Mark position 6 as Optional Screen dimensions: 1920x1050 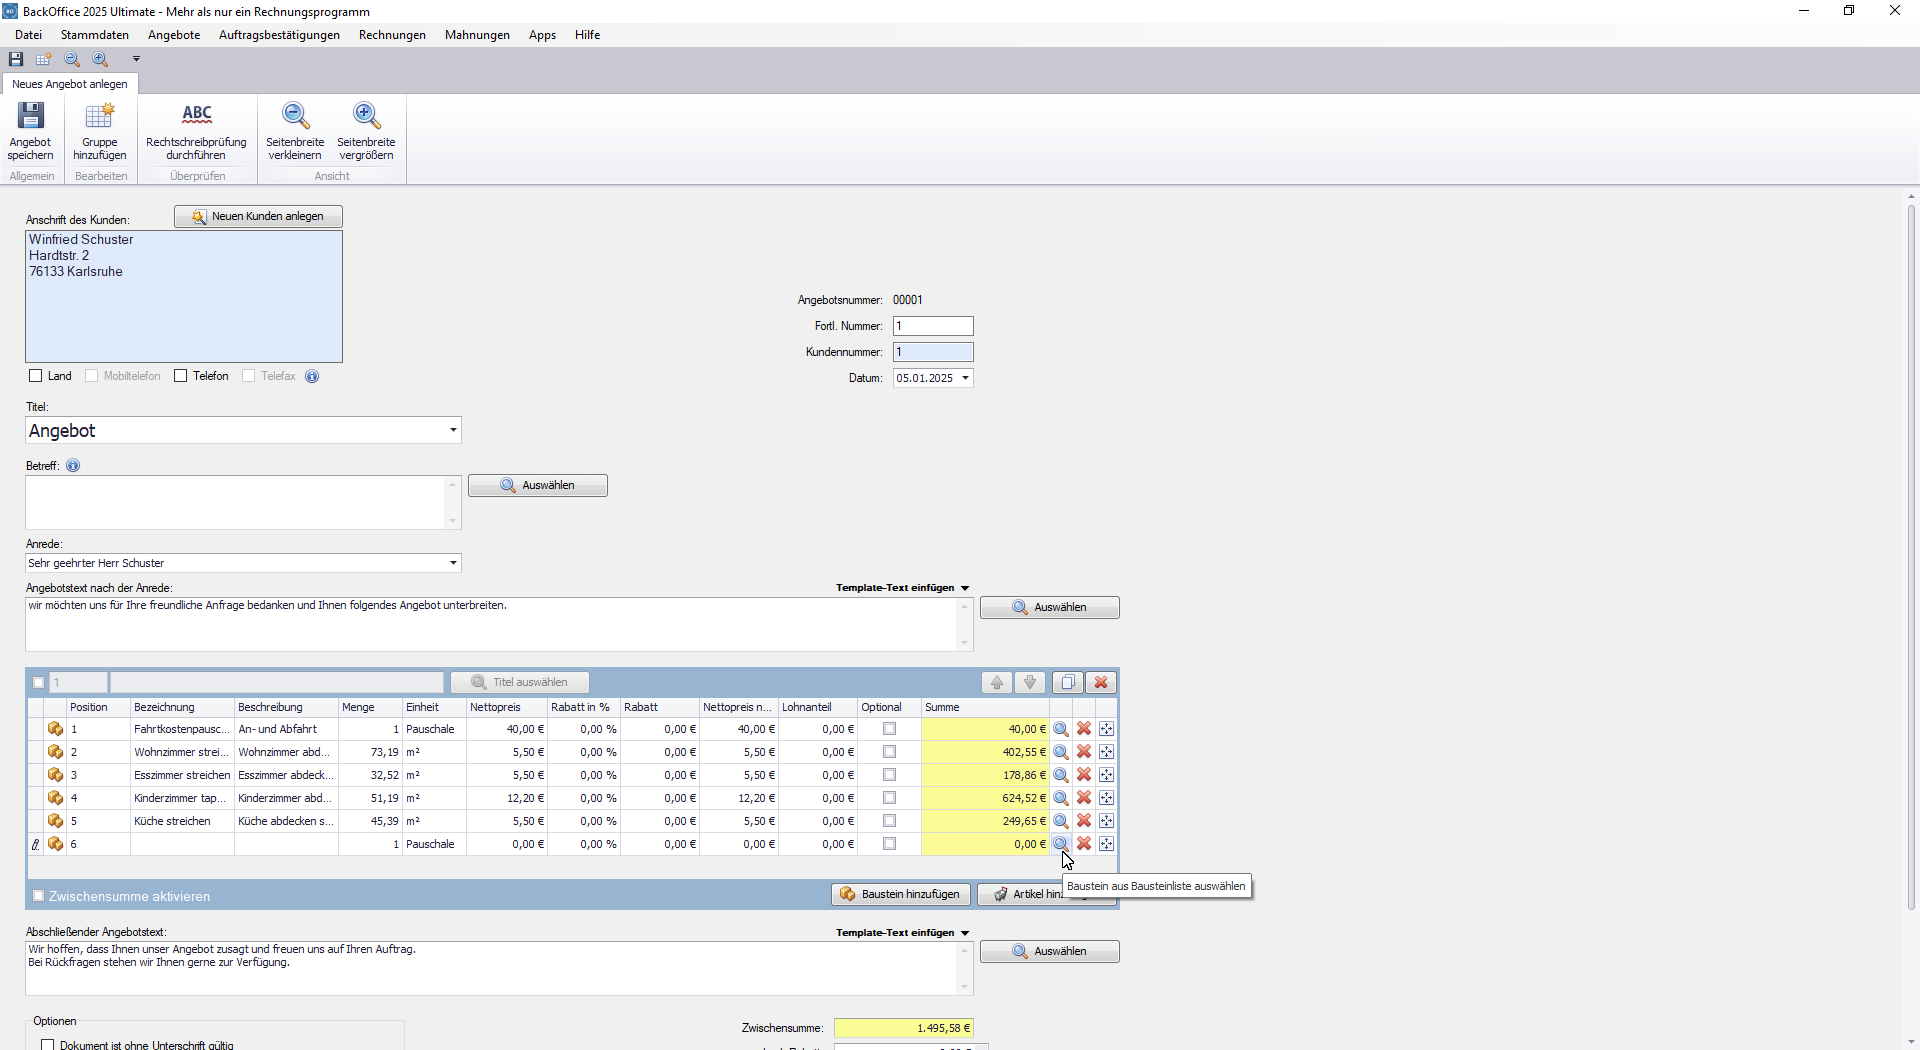[890, 844]
